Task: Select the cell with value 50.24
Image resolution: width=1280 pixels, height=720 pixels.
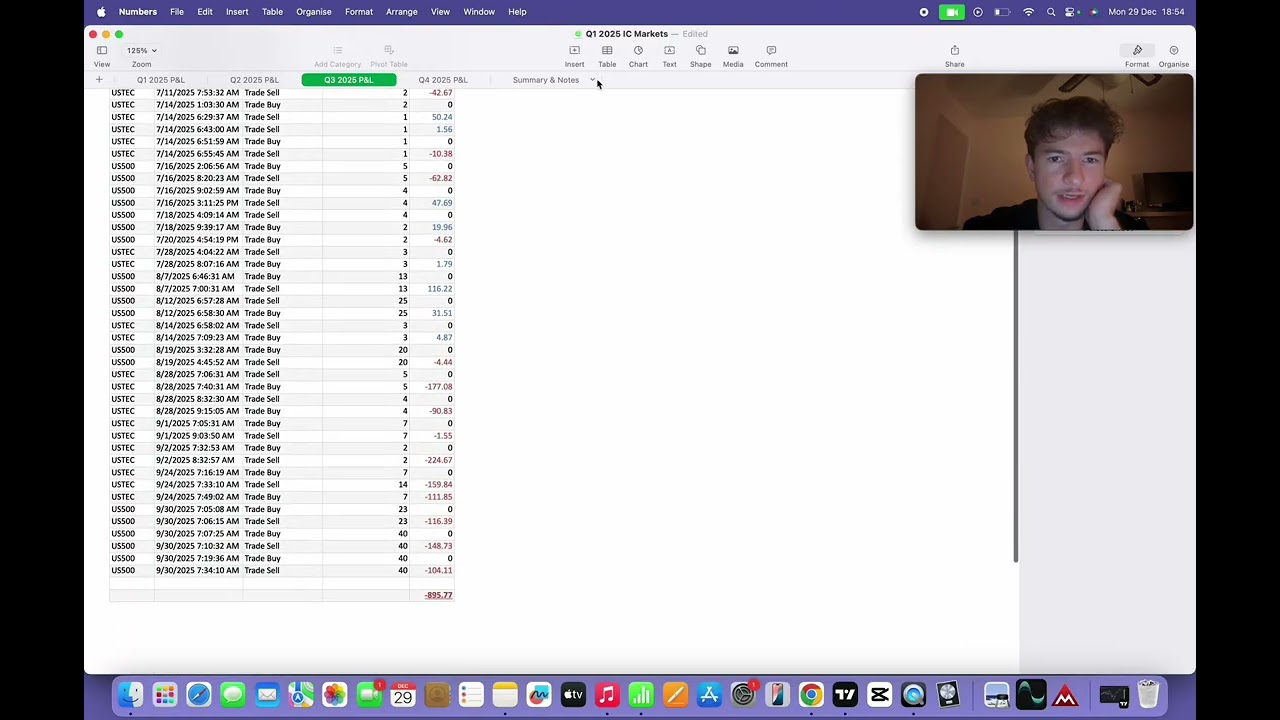Action: [x=432, y=117]
